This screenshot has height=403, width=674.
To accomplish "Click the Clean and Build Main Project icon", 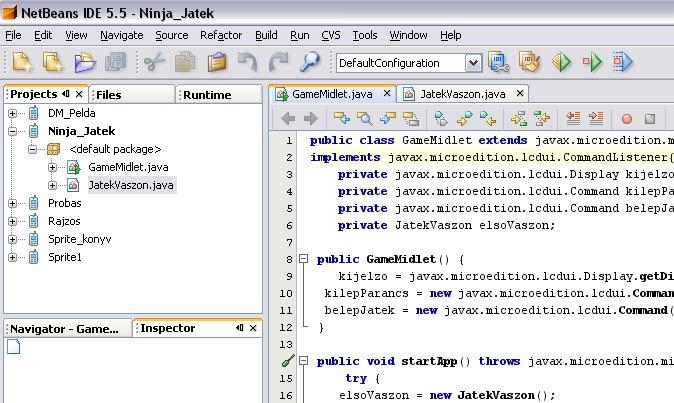I will coord(529,62).
